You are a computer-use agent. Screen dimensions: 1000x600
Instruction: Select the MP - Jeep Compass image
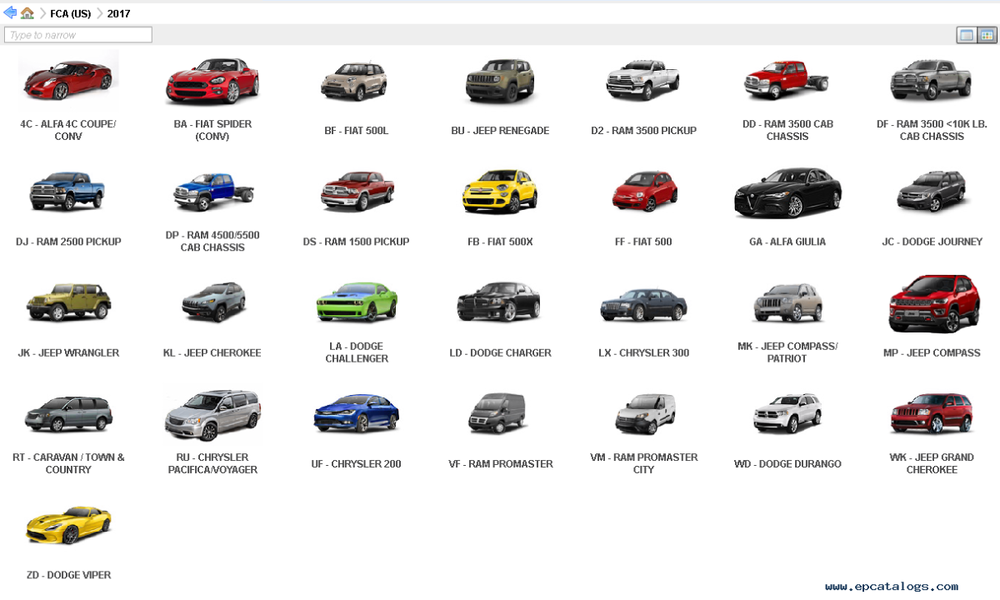click(x=931, y=303)
